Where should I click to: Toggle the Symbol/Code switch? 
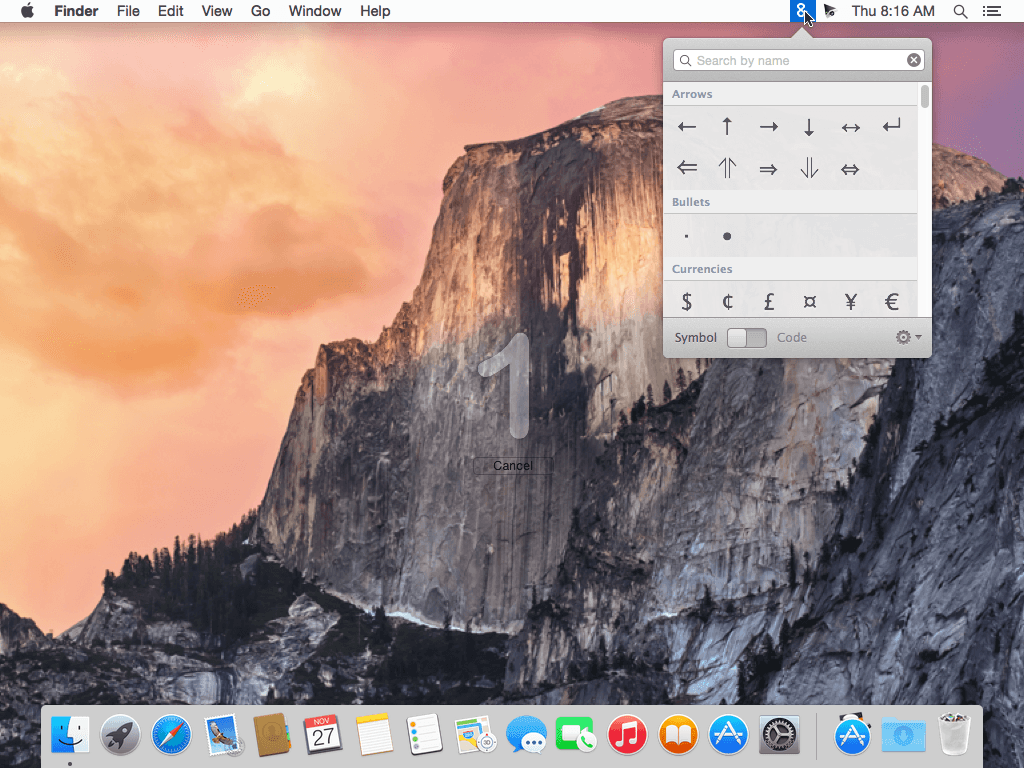click(x=746, y=338)
